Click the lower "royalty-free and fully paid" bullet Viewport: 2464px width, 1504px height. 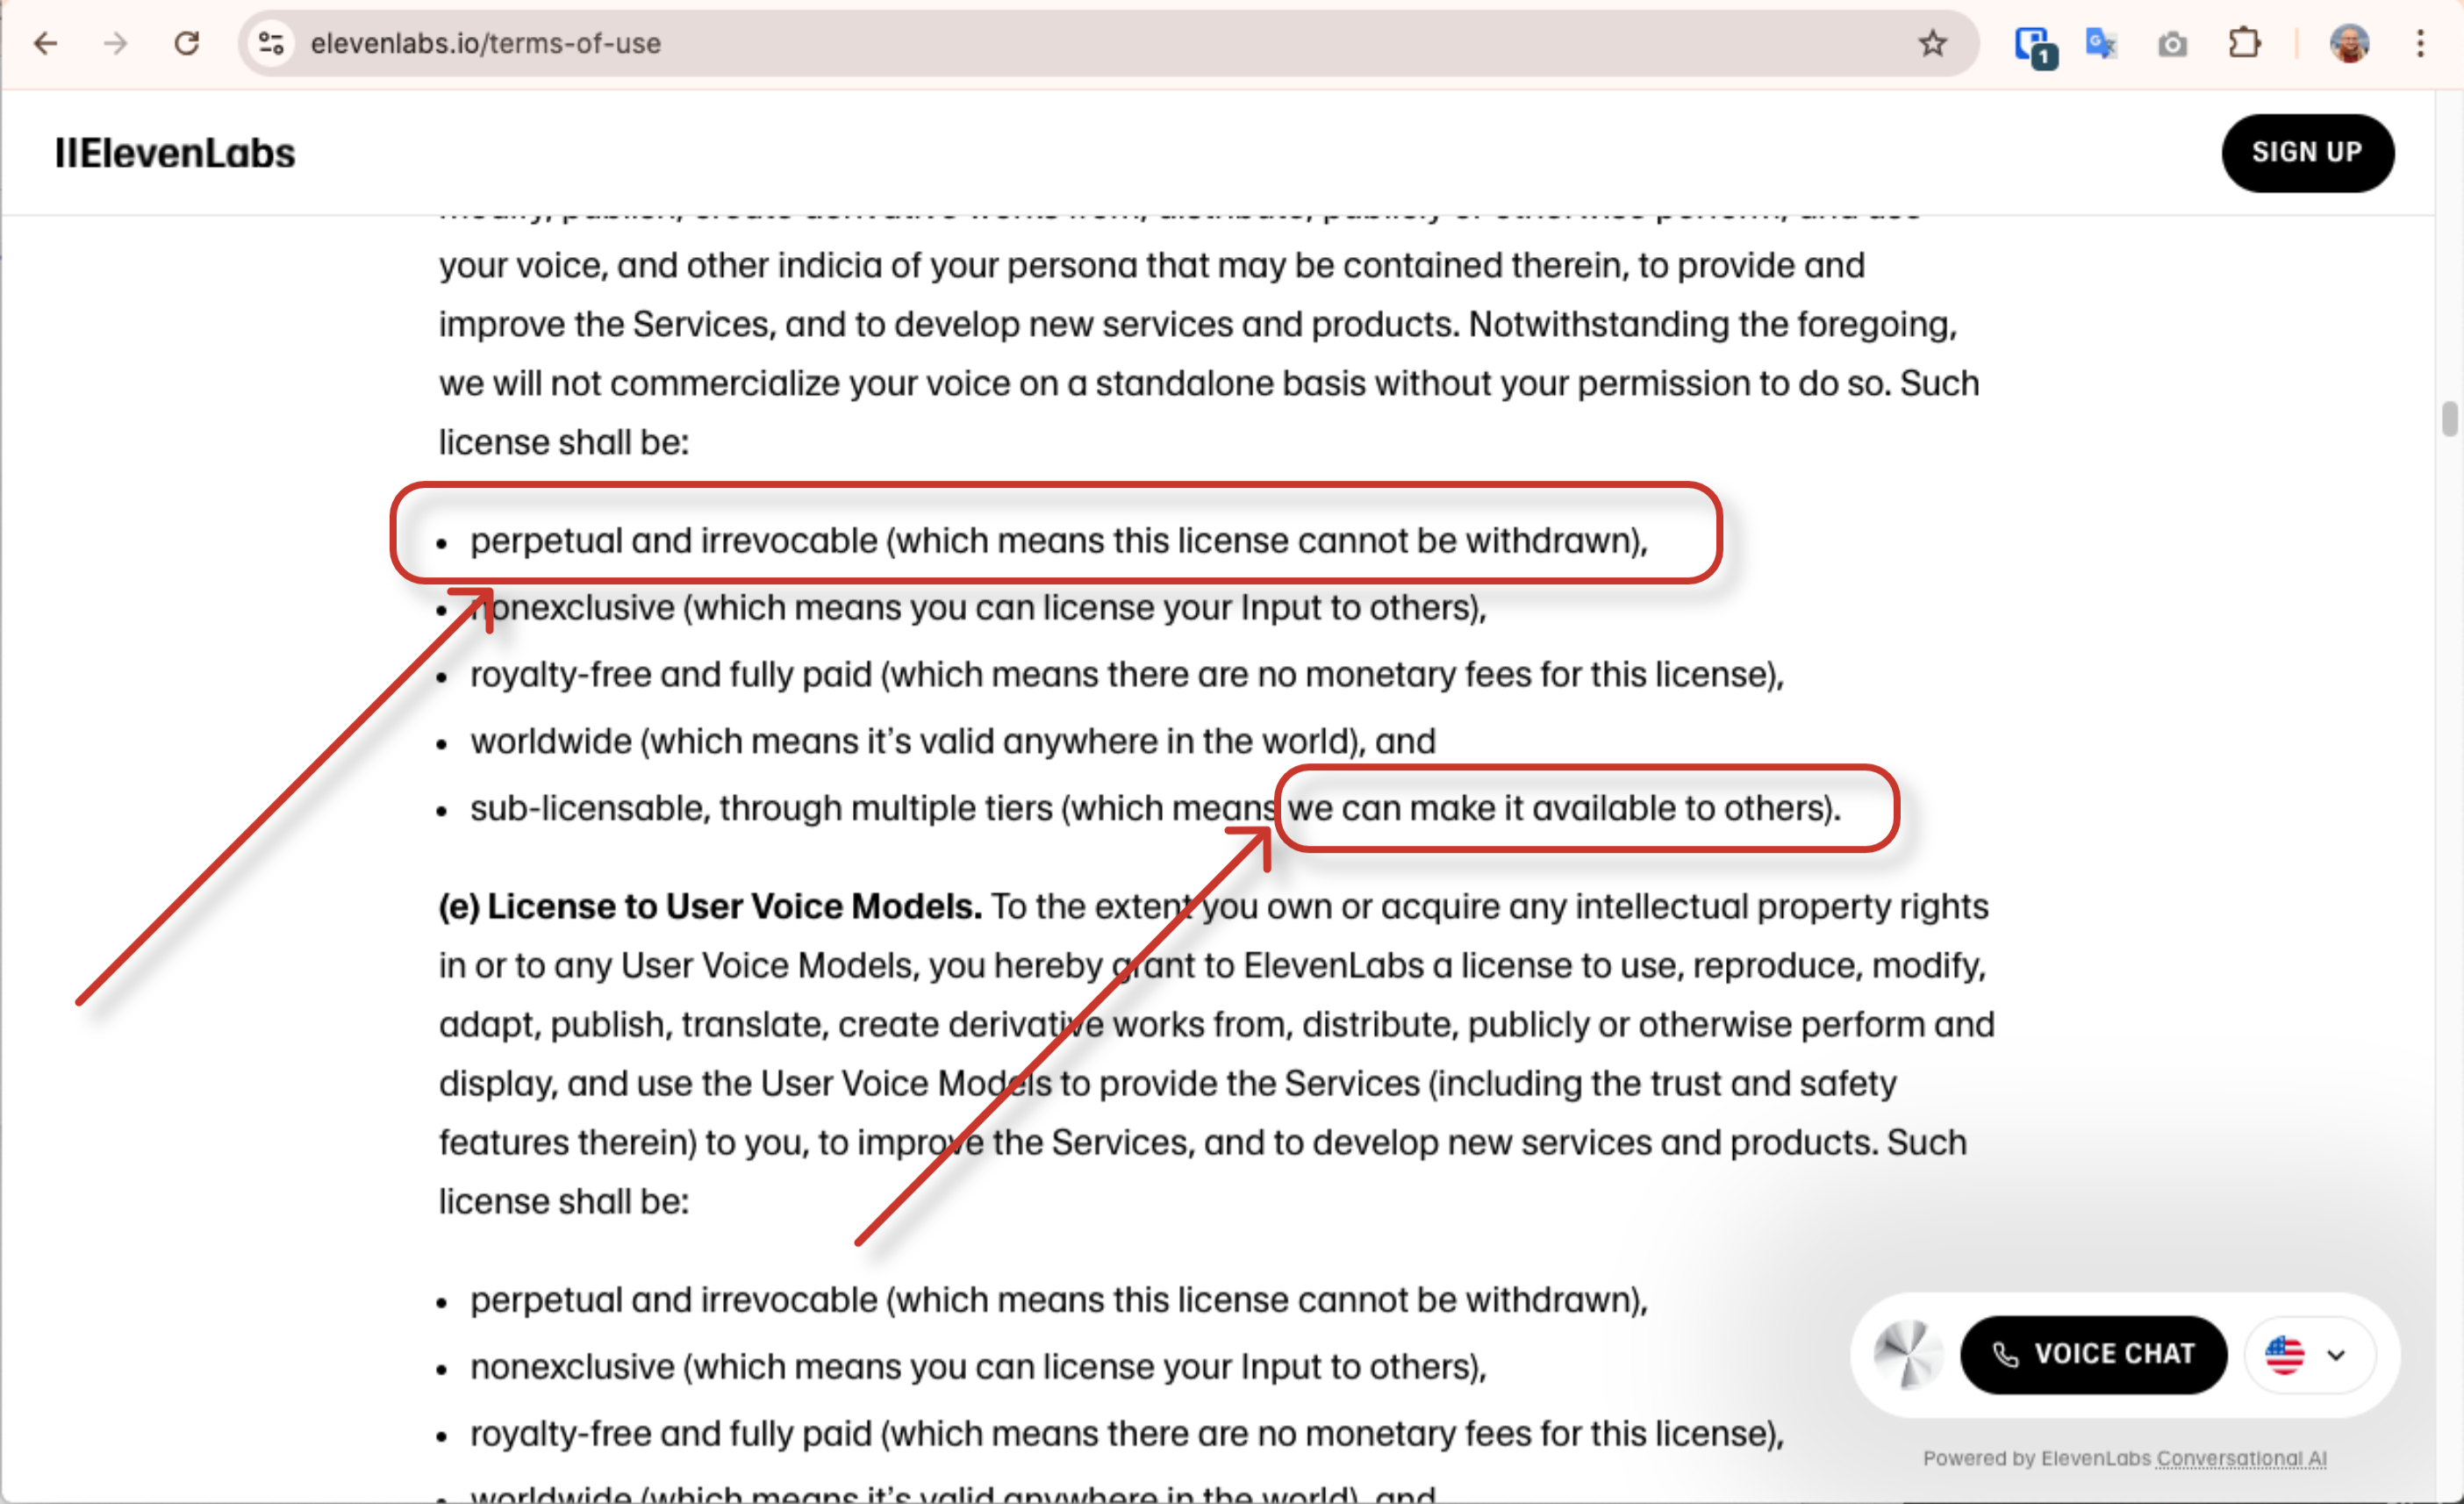(1127, 1434)
